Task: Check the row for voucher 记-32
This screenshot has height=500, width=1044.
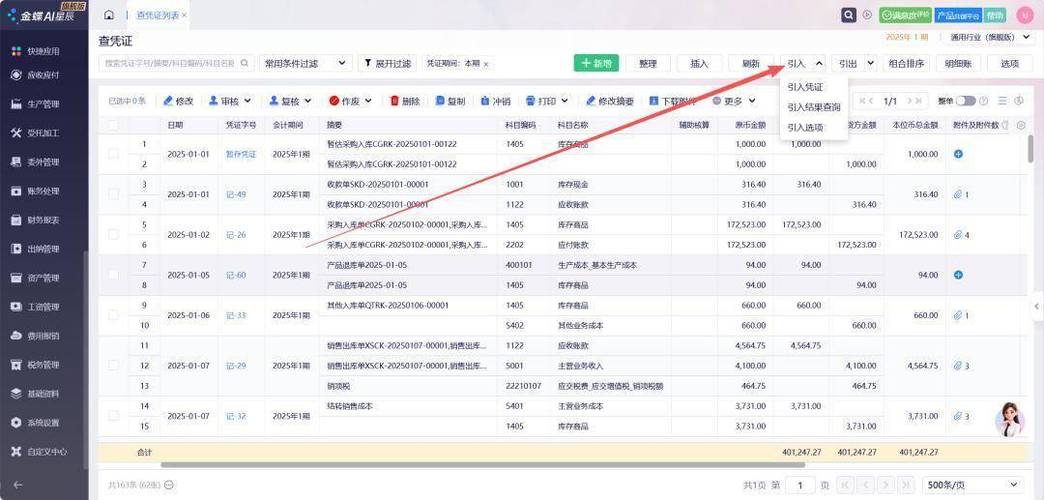Action: pyautogui.click(x=113, y=416)
